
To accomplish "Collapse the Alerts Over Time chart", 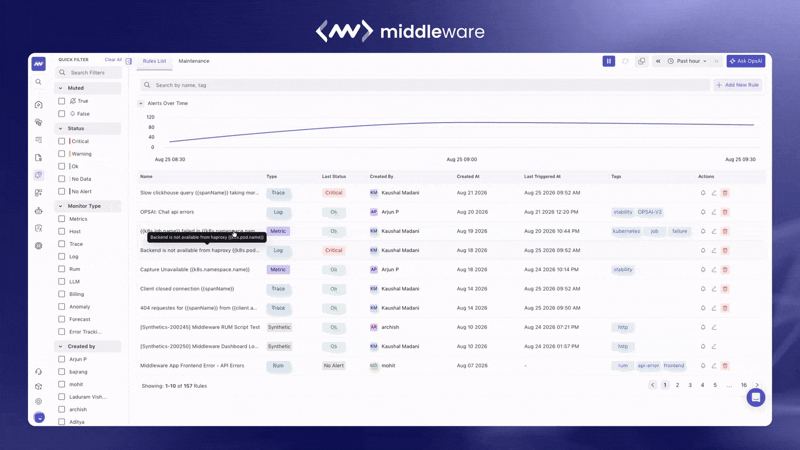I will point(141,104).
